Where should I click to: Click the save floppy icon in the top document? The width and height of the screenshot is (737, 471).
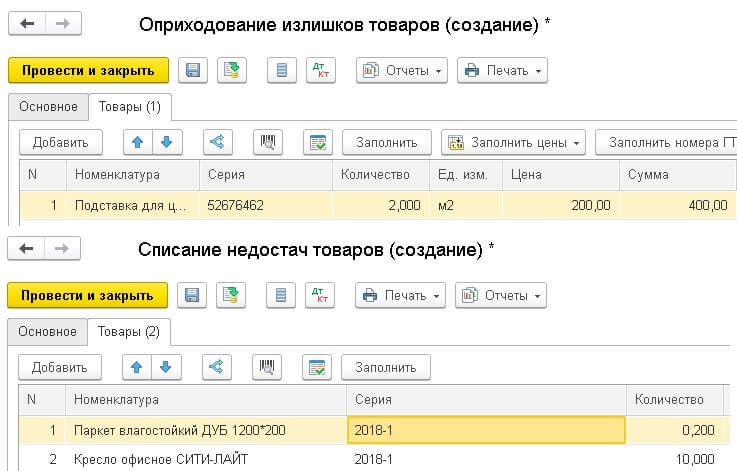click(193, 71)
